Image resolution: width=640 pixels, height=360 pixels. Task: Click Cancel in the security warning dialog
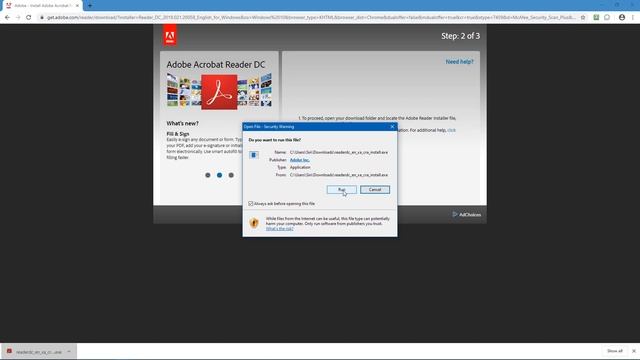375,189
